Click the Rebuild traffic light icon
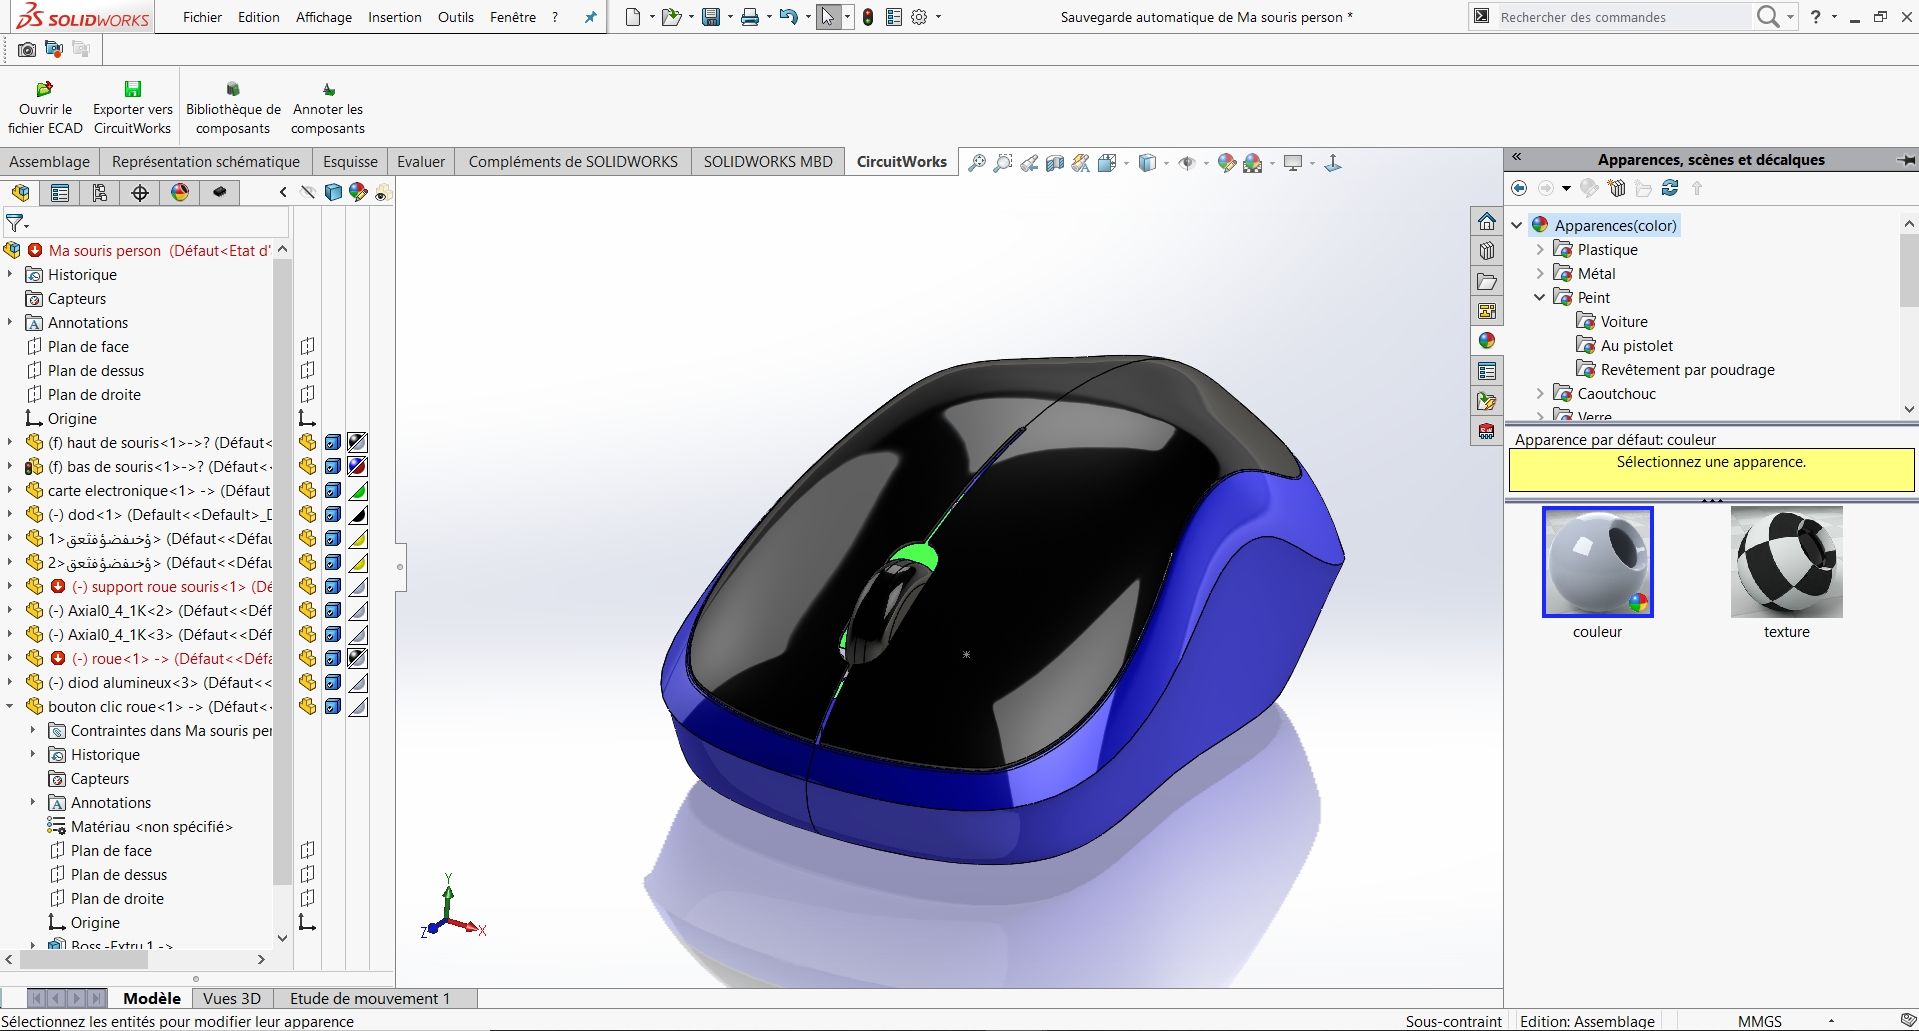 point(868,17)
